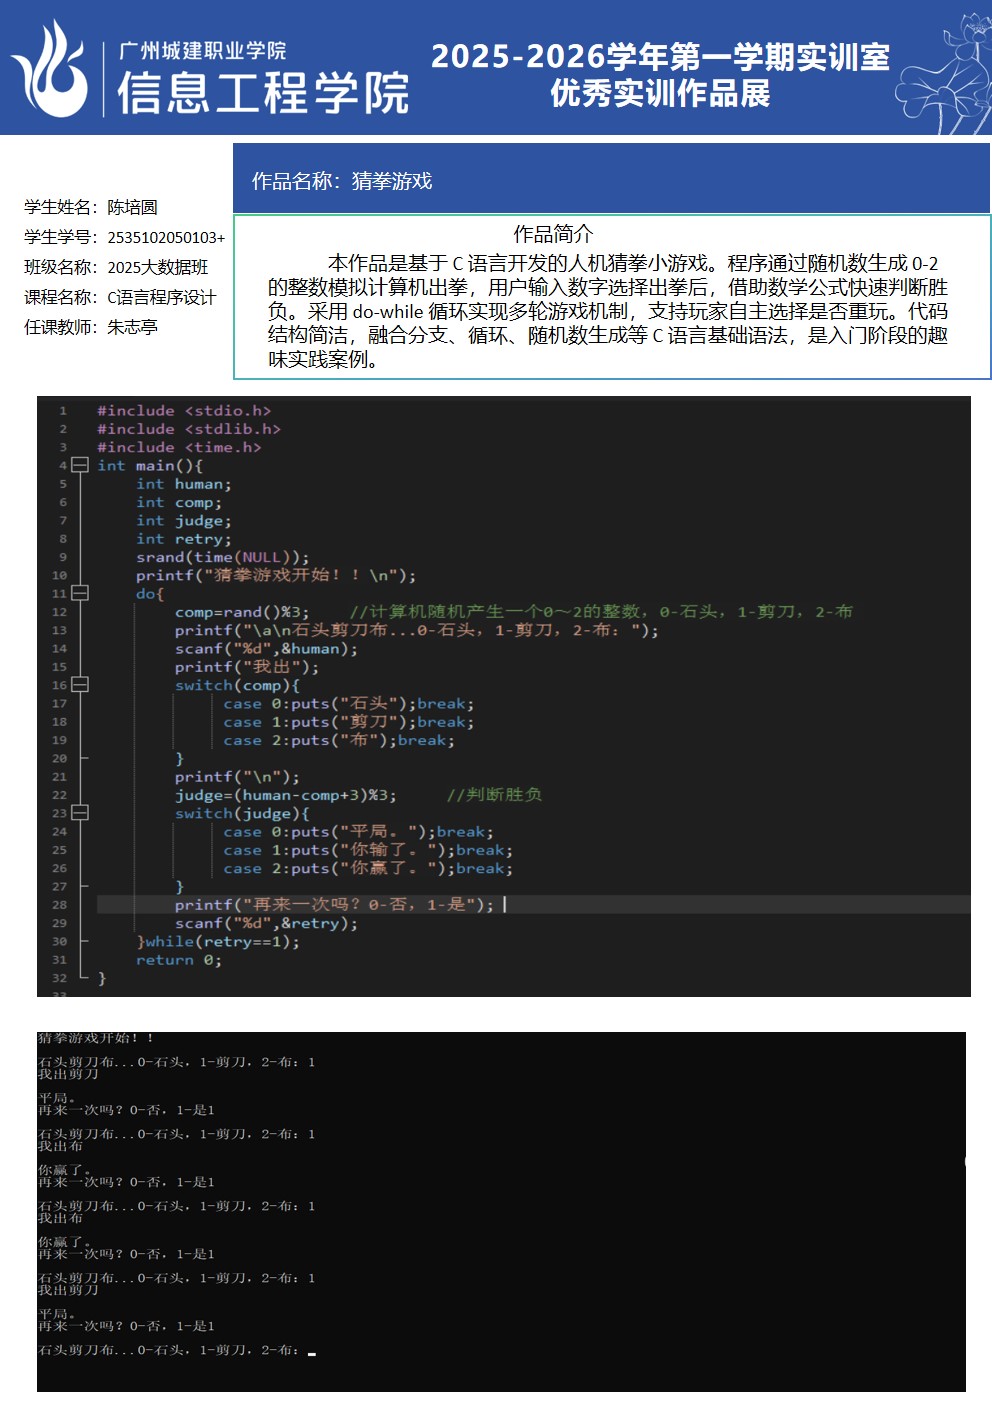992x1403 pixels.
Task: Click line number 1 in the editor gutter
Action: pos(62,411)
